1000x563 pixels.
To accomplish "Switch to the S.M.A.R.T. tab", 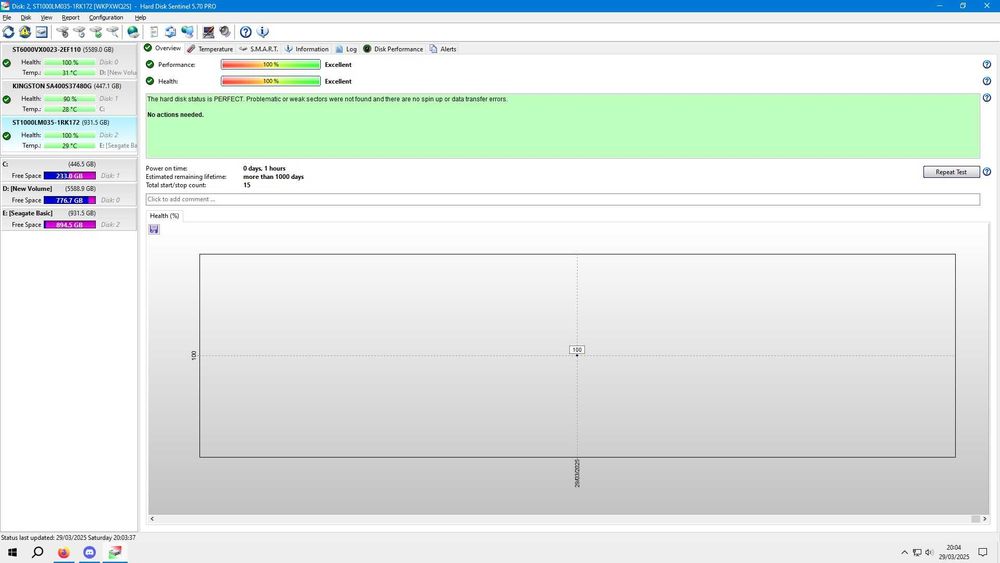I will tap(258, 49).
